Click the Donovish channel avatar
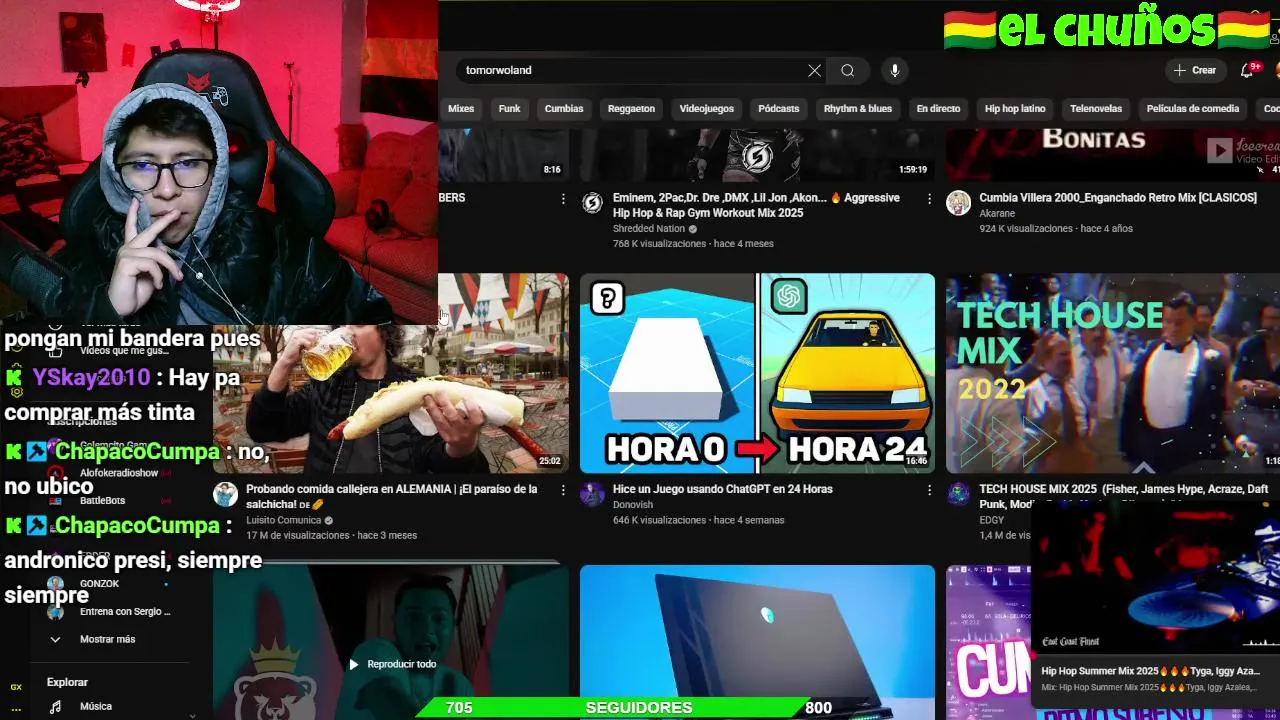 pos(592,494)
